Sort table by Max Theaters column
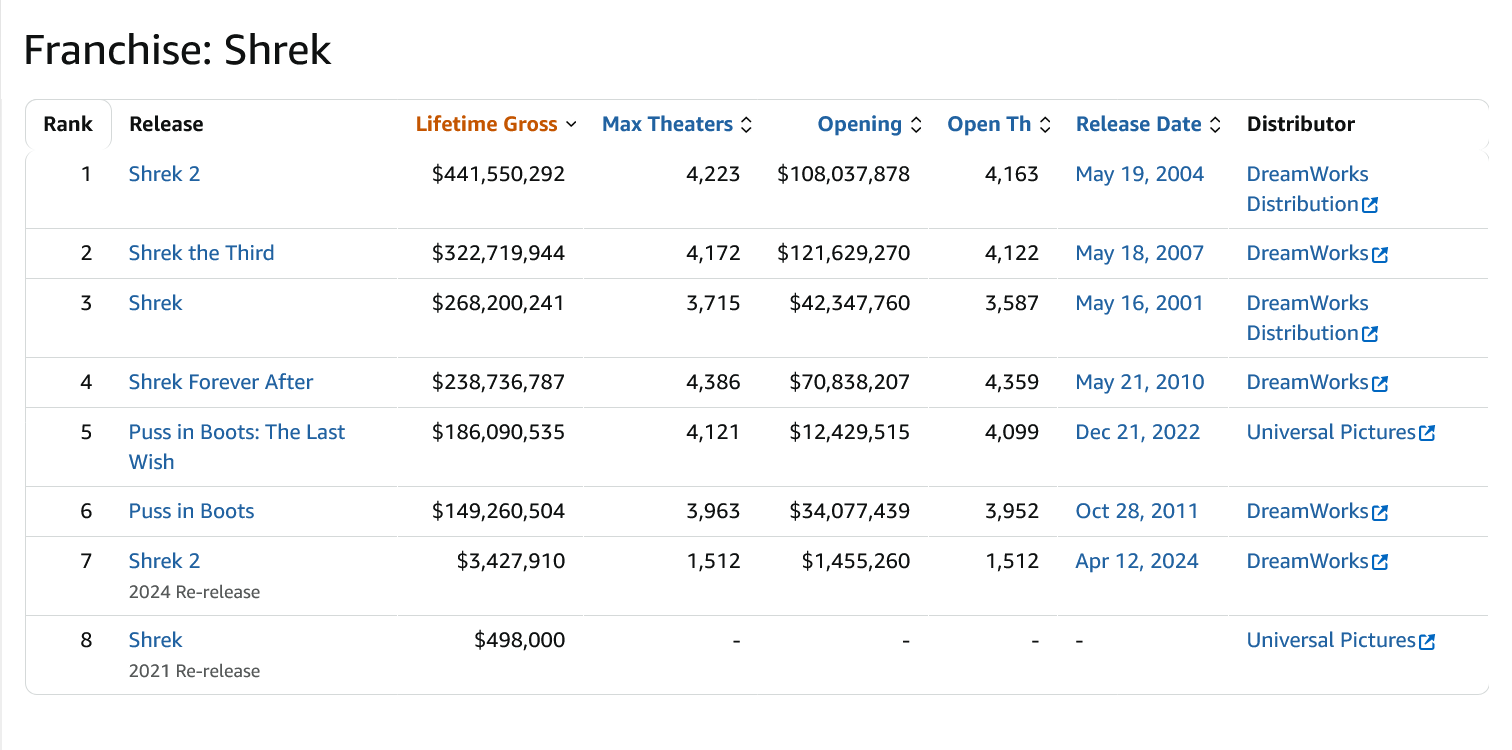 click(676, 124)
